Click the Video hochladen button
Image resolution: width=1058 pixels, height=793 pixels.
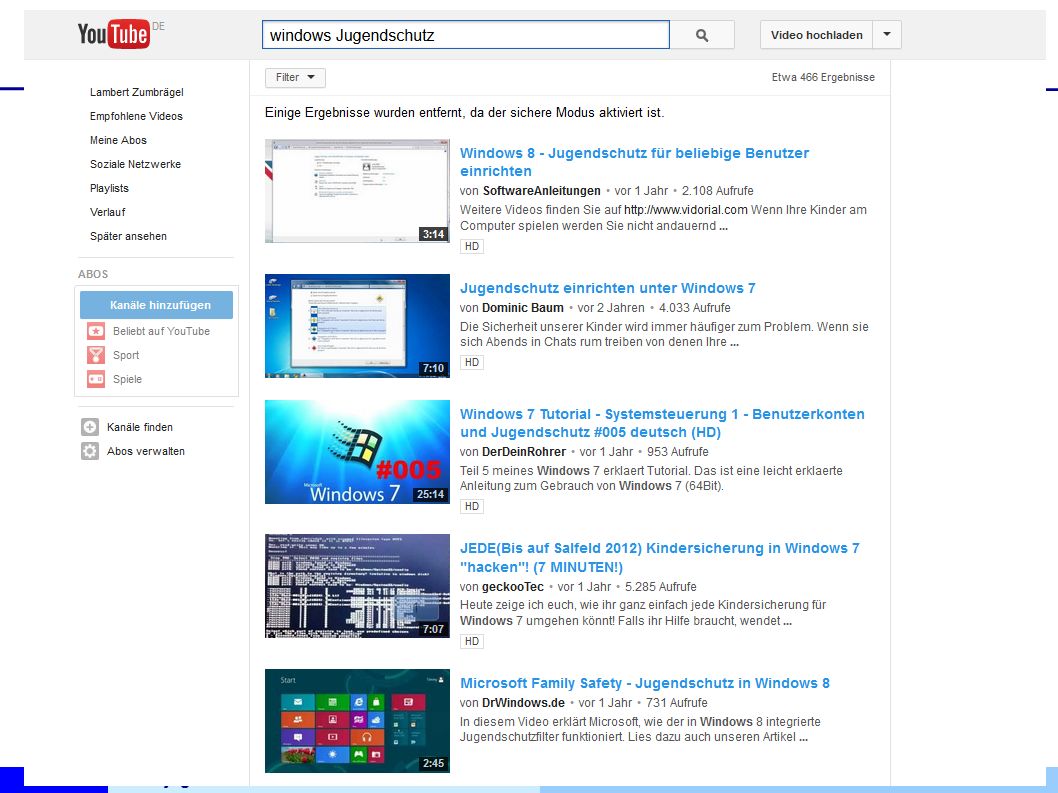[816, 35]
